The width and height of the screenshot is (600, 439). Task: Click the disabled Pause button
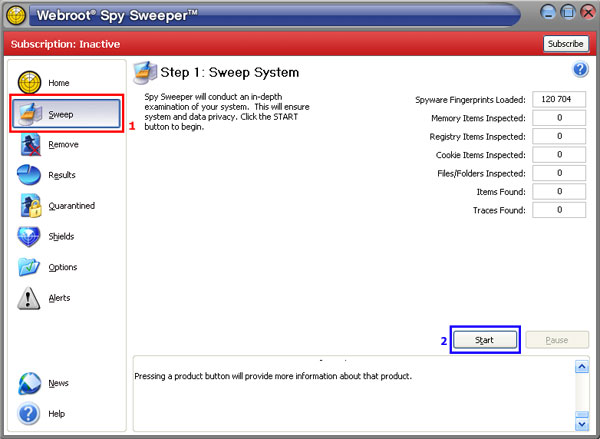point(557,340)
